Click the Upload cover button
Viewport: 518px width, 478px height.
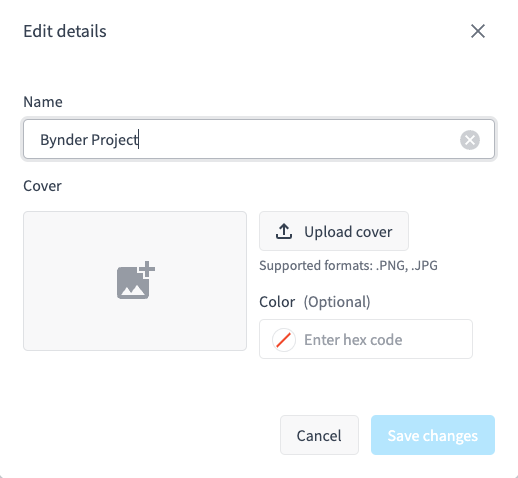tap(334, 231)
